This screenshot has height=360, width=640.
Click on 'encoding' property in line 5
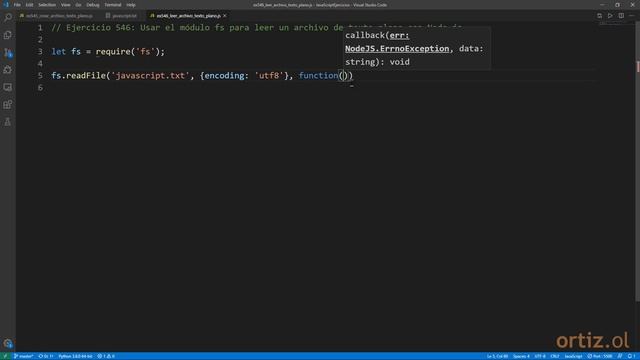pos(224,76)
